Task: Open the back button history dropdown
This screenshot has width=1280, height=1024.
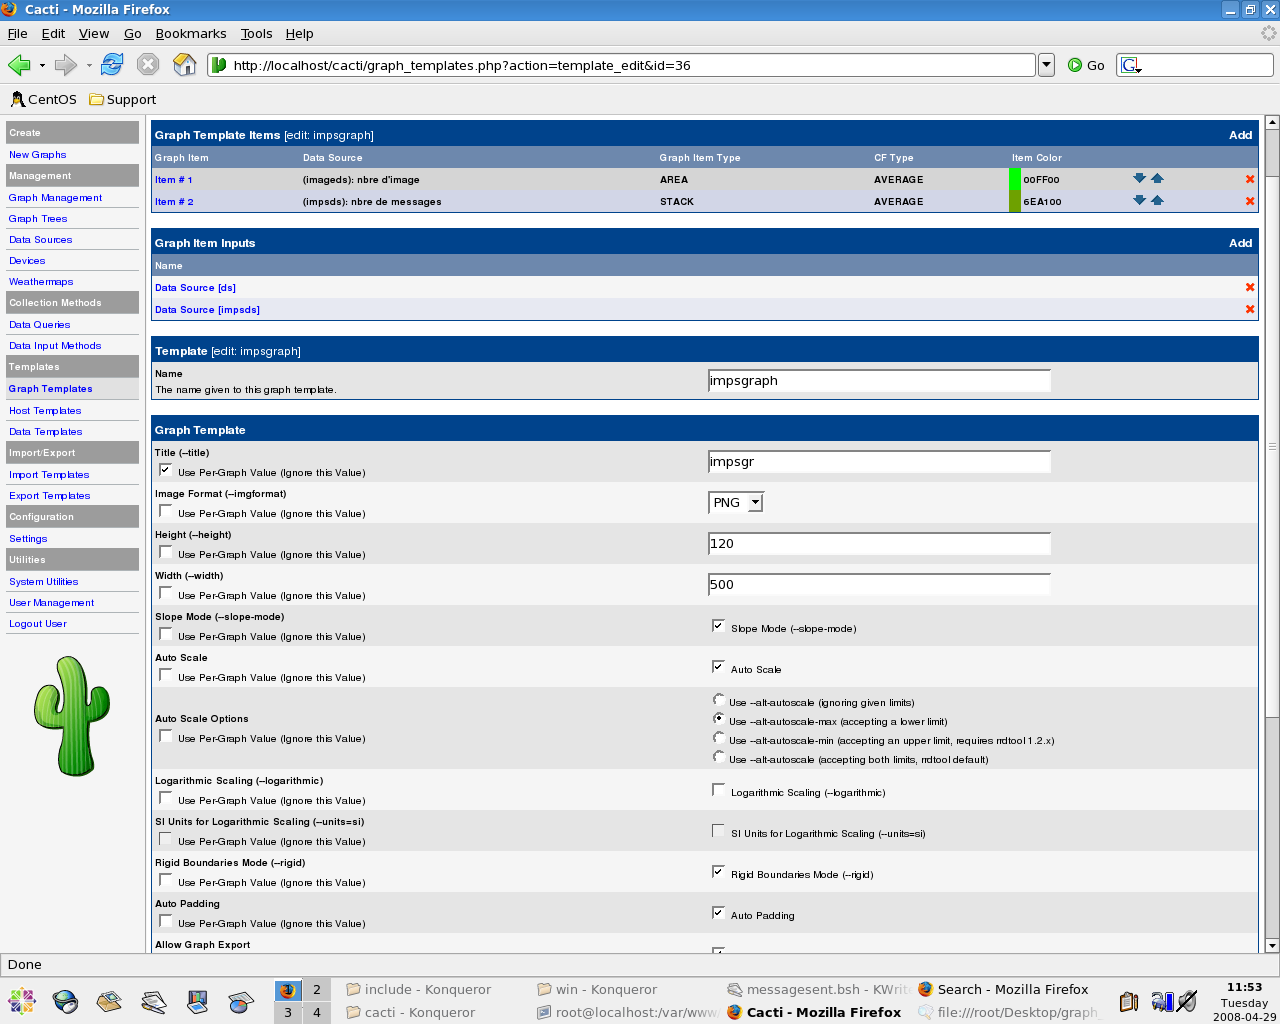Action: coord(42,66)
